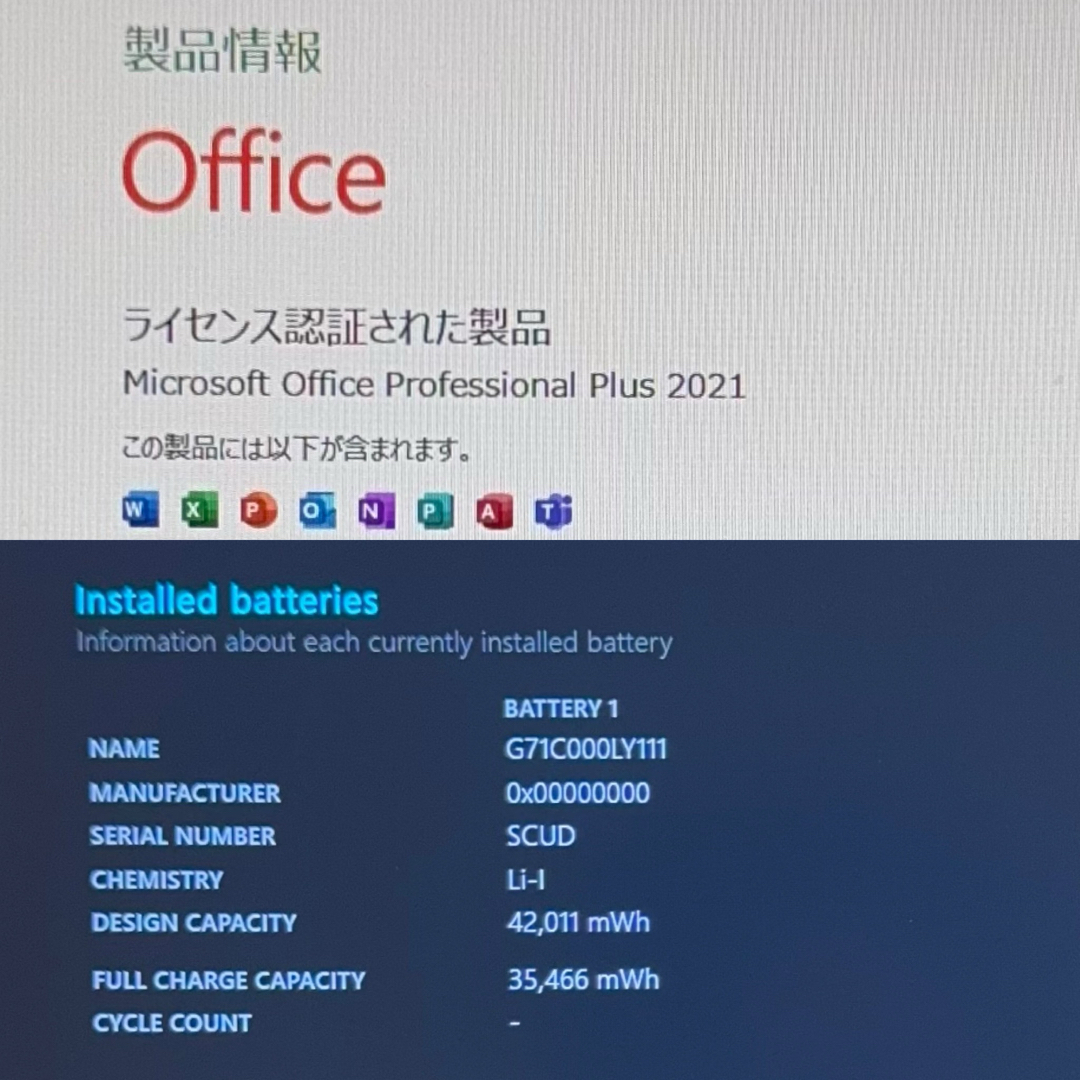This screenshot has height=1080, width=1080.
Task: Click Microsoft Office Professional Plus 2021 text
Action: 434,384
